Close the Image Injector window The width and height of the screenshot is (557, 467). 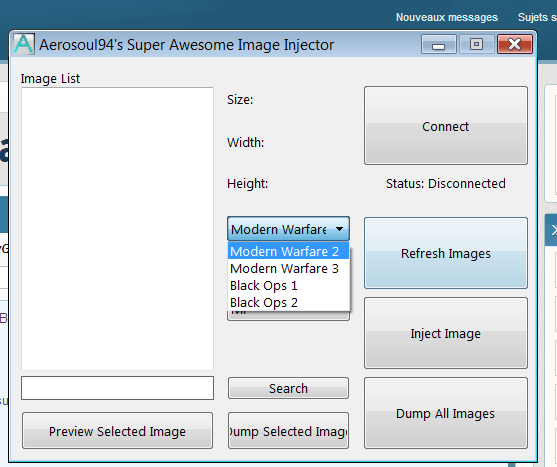click(x=515, y=44)
